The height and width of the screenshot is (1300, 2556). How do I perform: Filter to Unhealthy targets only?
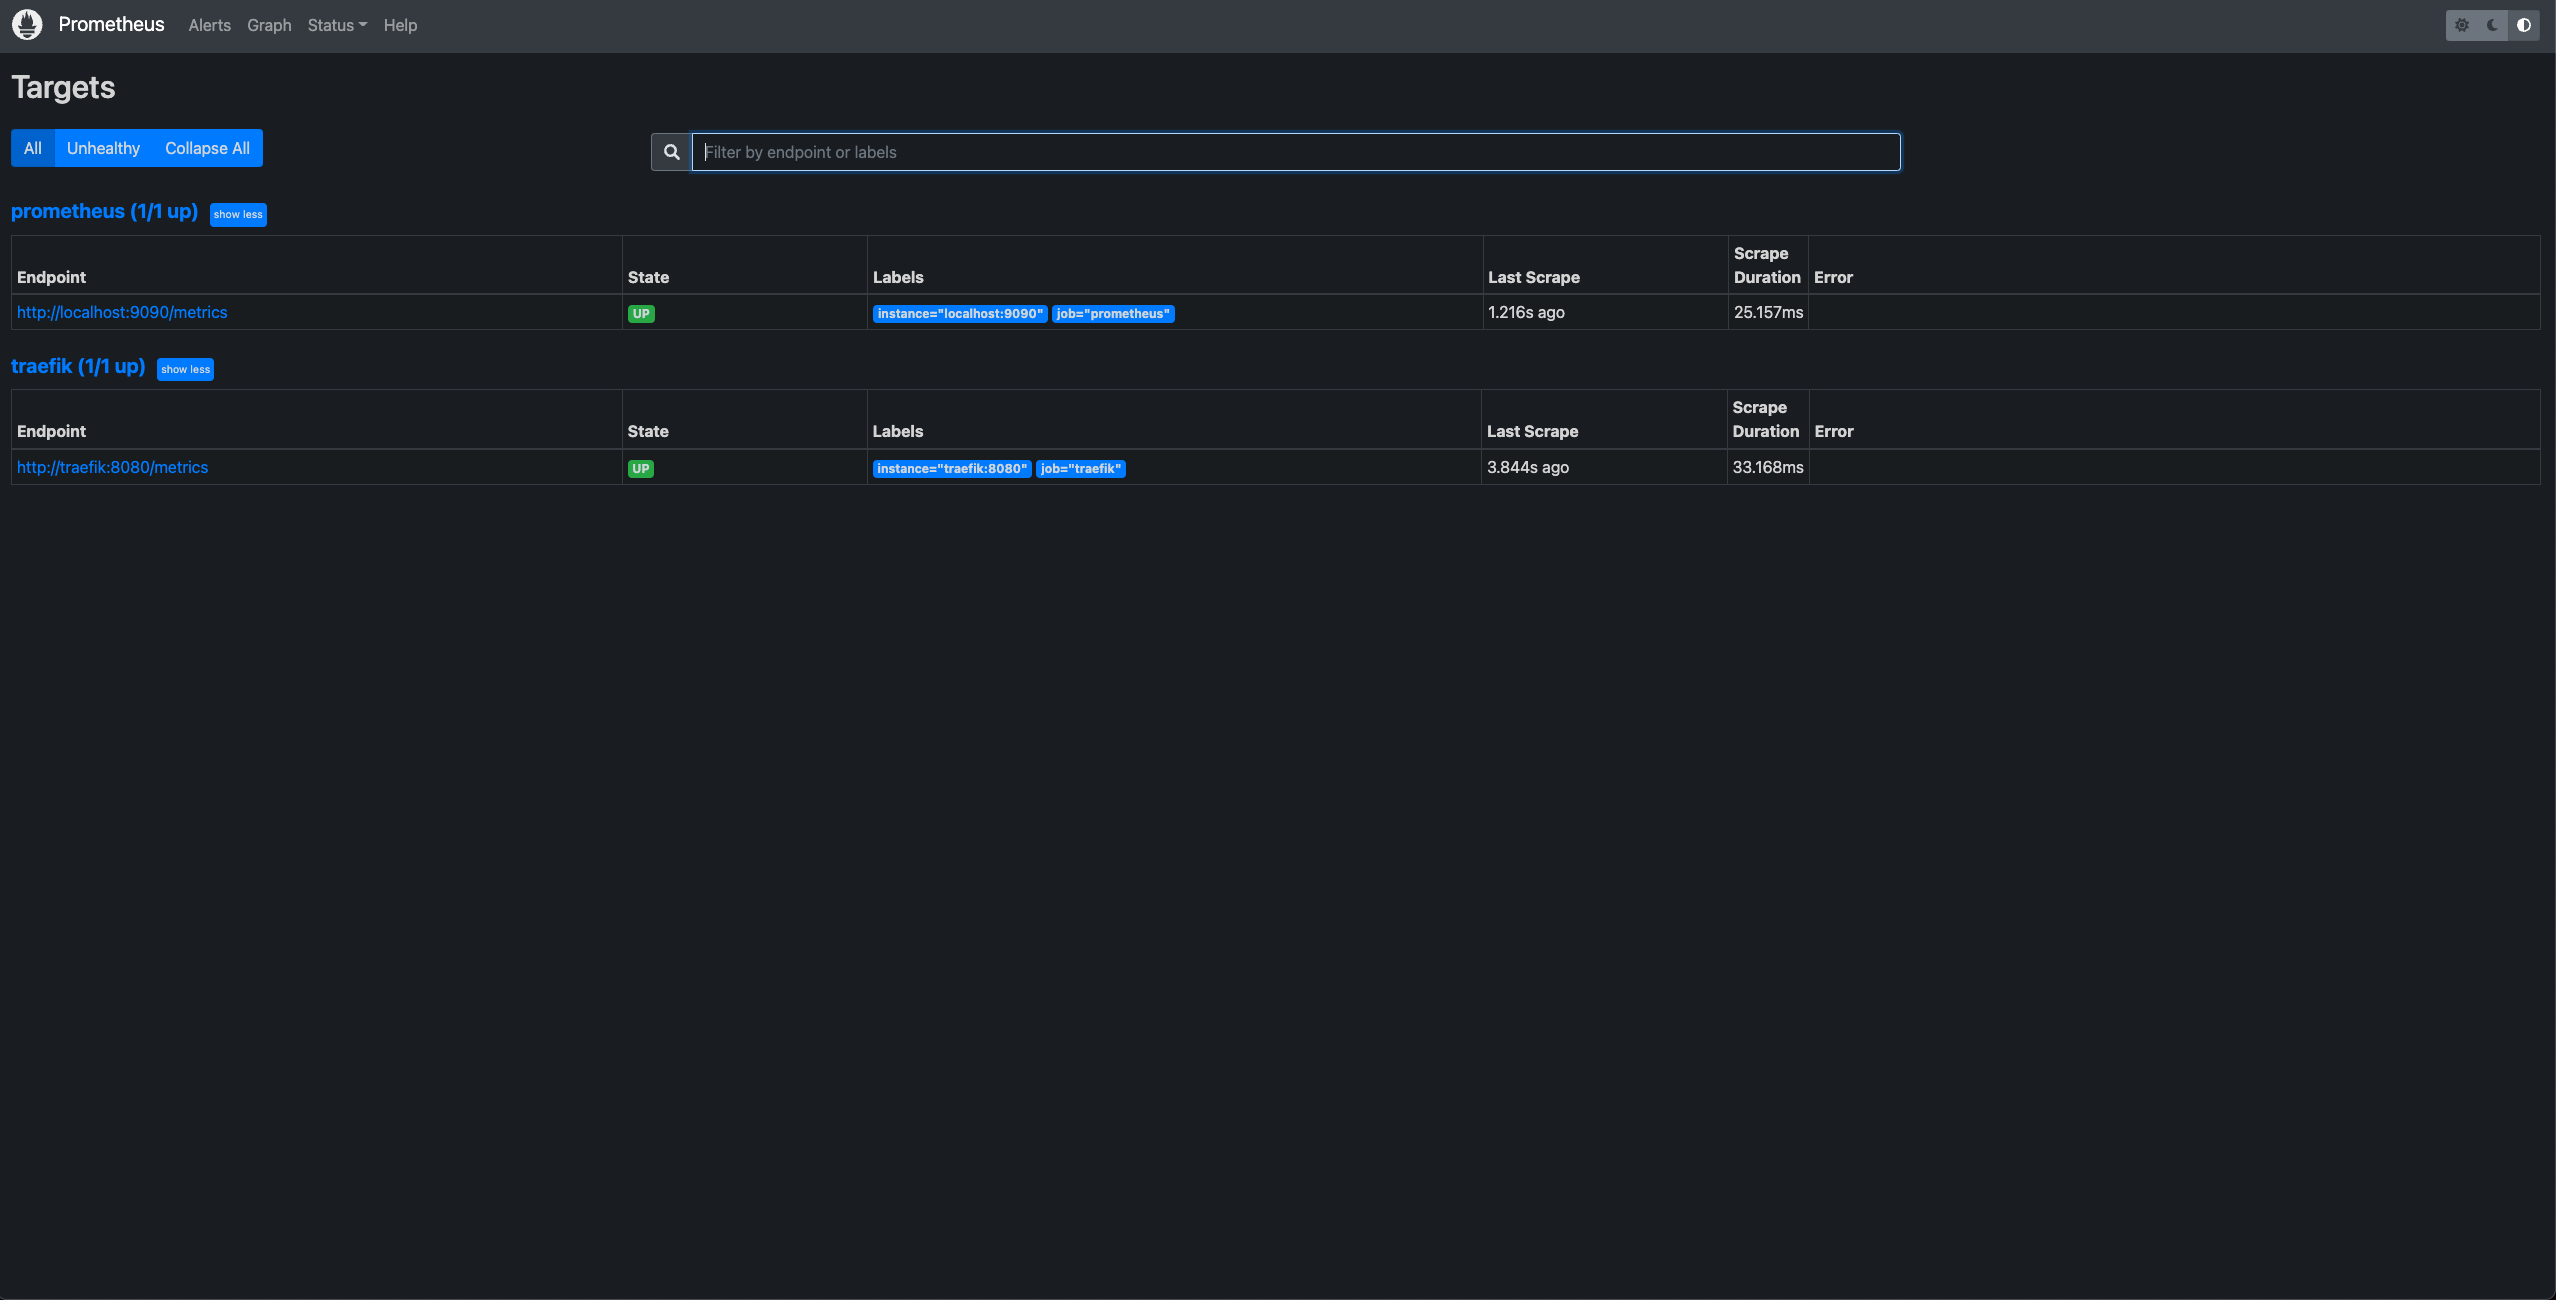tap(103, 148)
